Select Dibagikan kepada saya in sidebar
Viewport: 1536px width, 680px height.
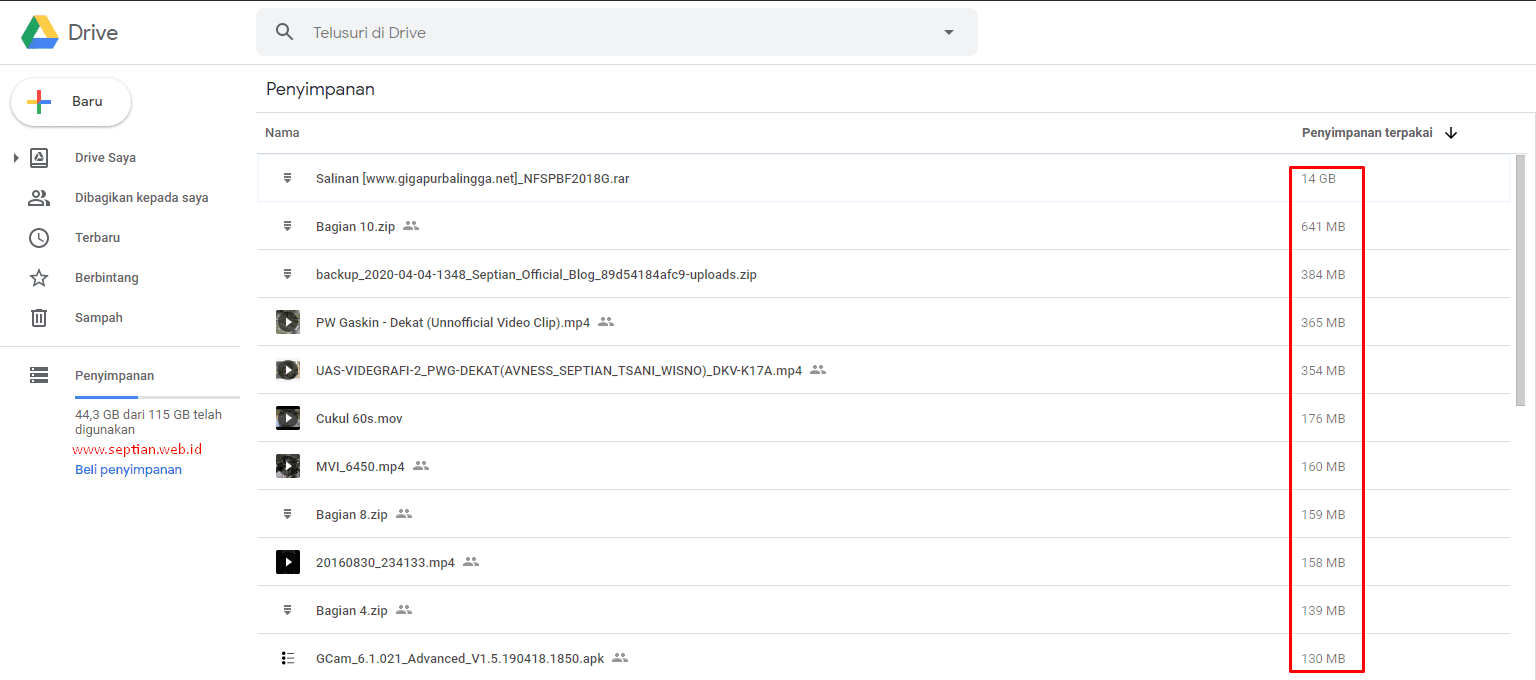coord(140,197)
